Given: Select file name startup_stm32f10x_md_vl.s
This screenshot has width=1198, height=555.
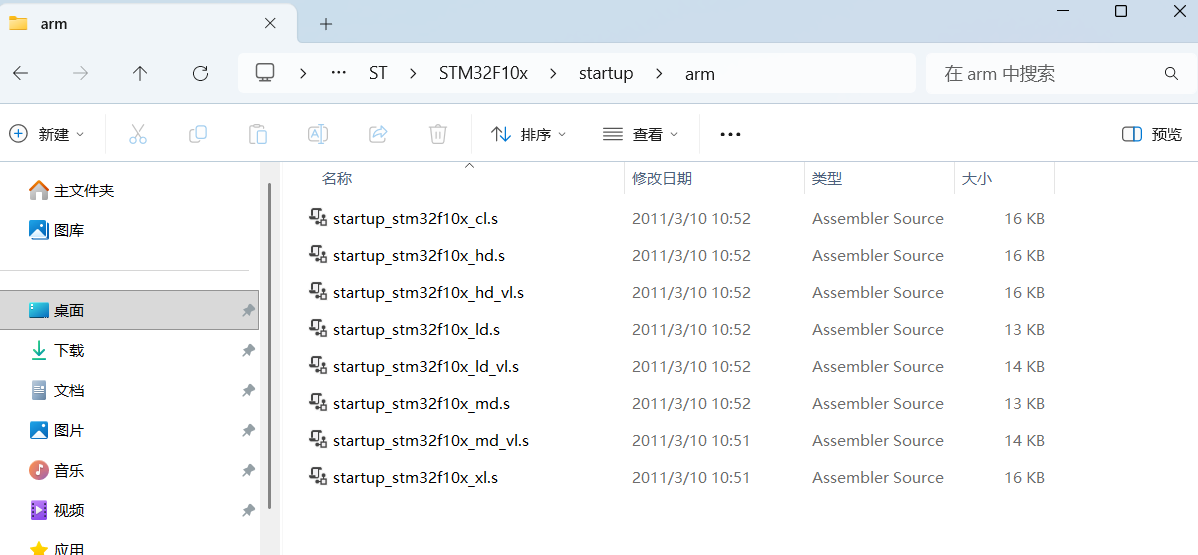Looking at the screenshot, I should click(431, 441).
